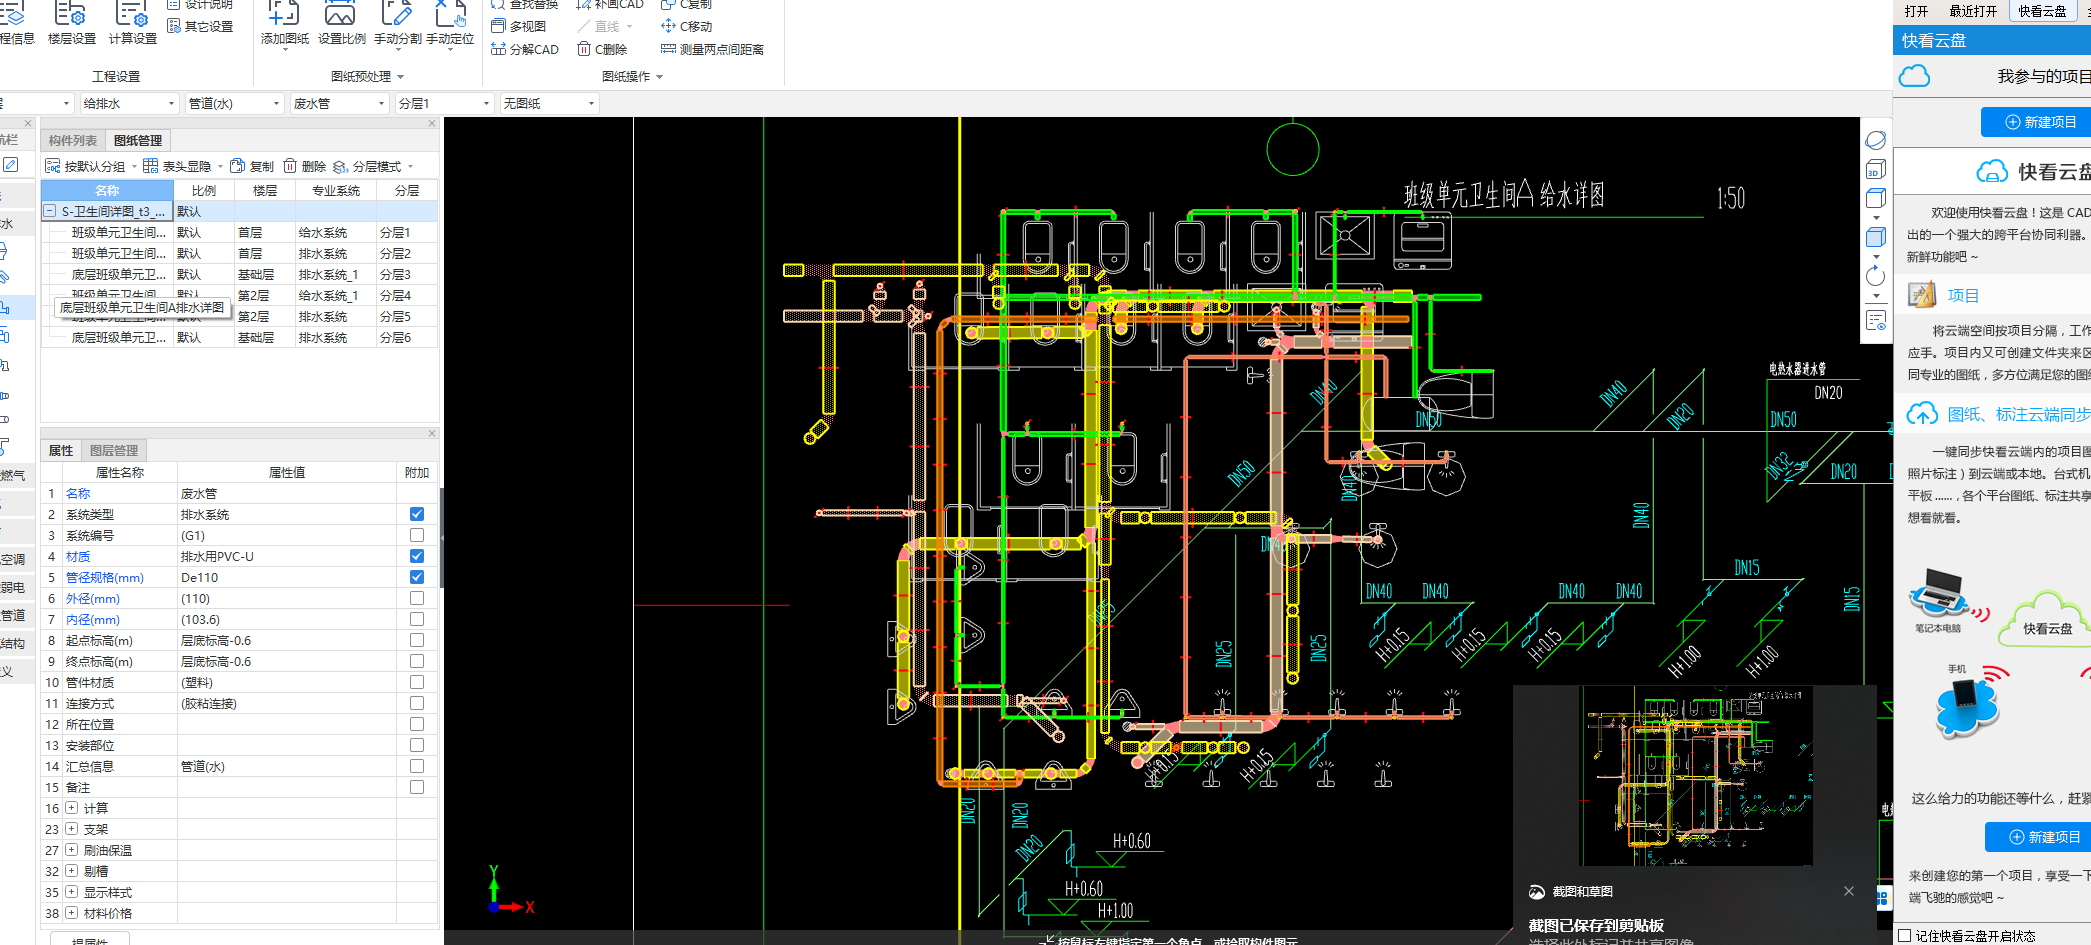Viewport: 2091px width, 945px height.
Task: Open 最近打开 tab in cloud panel
Action: (1973, 11)
